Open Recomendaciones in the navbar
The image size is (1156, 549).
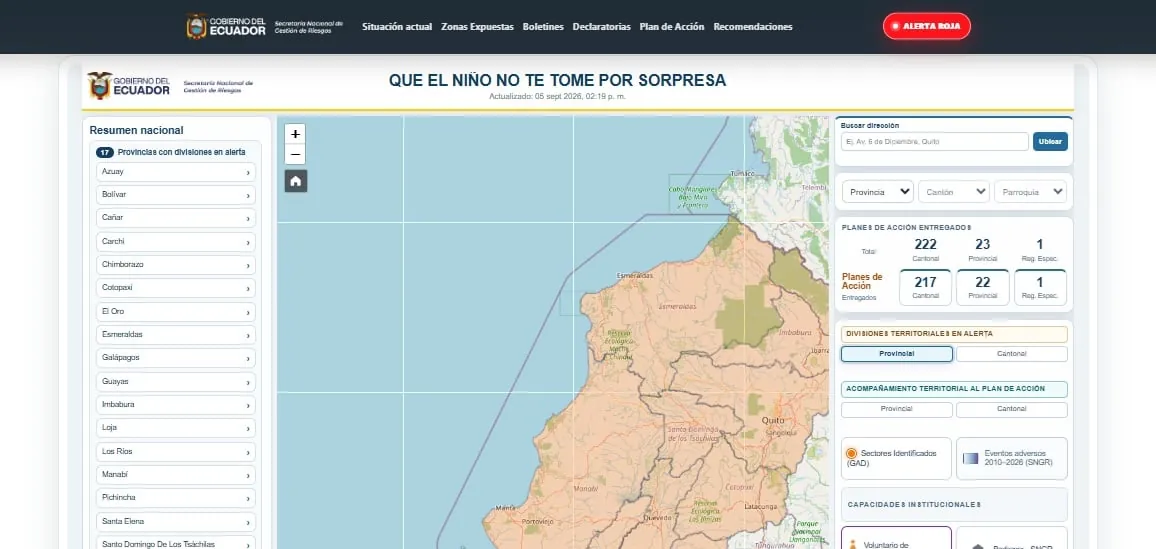point(753,27)
